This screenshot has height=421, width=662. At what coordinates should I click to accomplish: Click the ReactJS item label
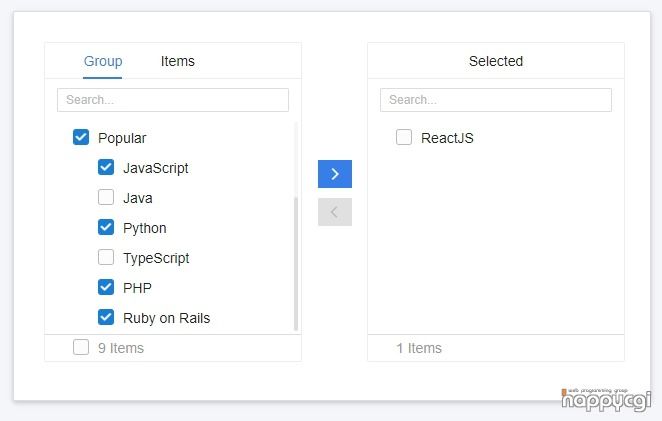tap(447, 138)
